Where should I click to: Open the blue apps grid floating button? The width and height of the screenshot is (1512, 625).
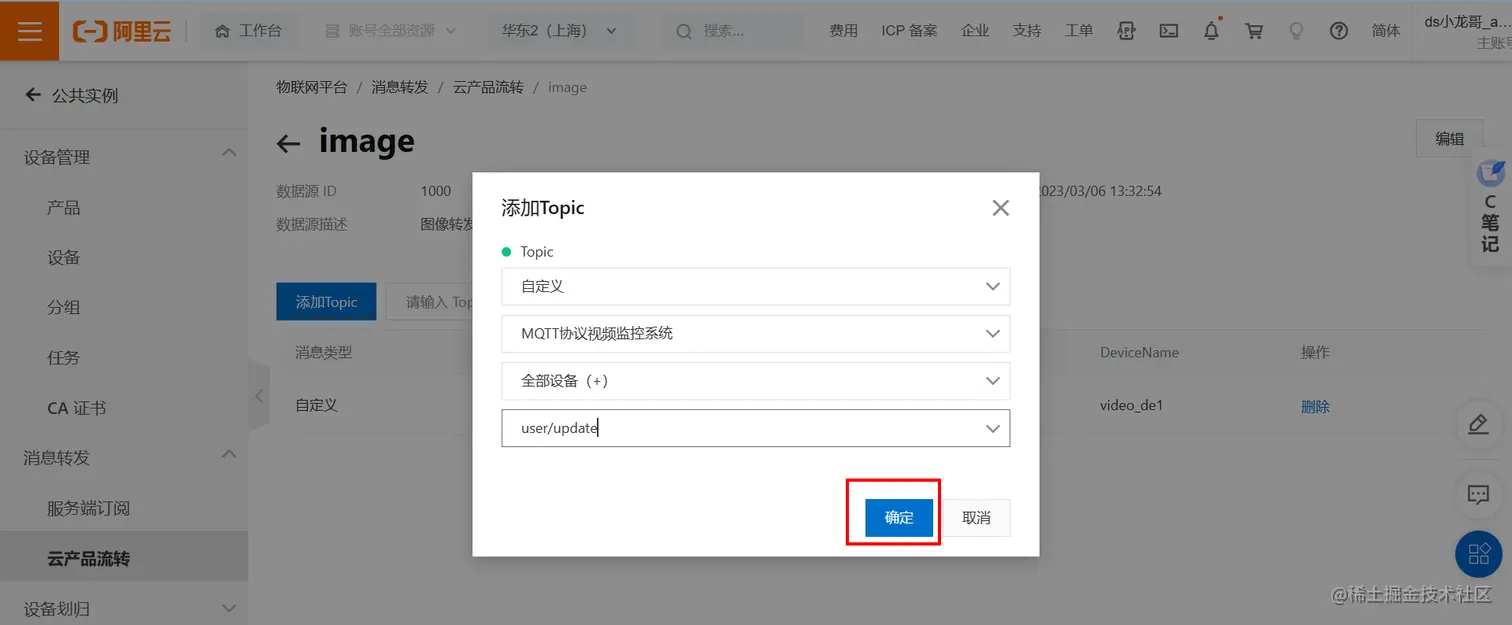(x=1479, y=553)
